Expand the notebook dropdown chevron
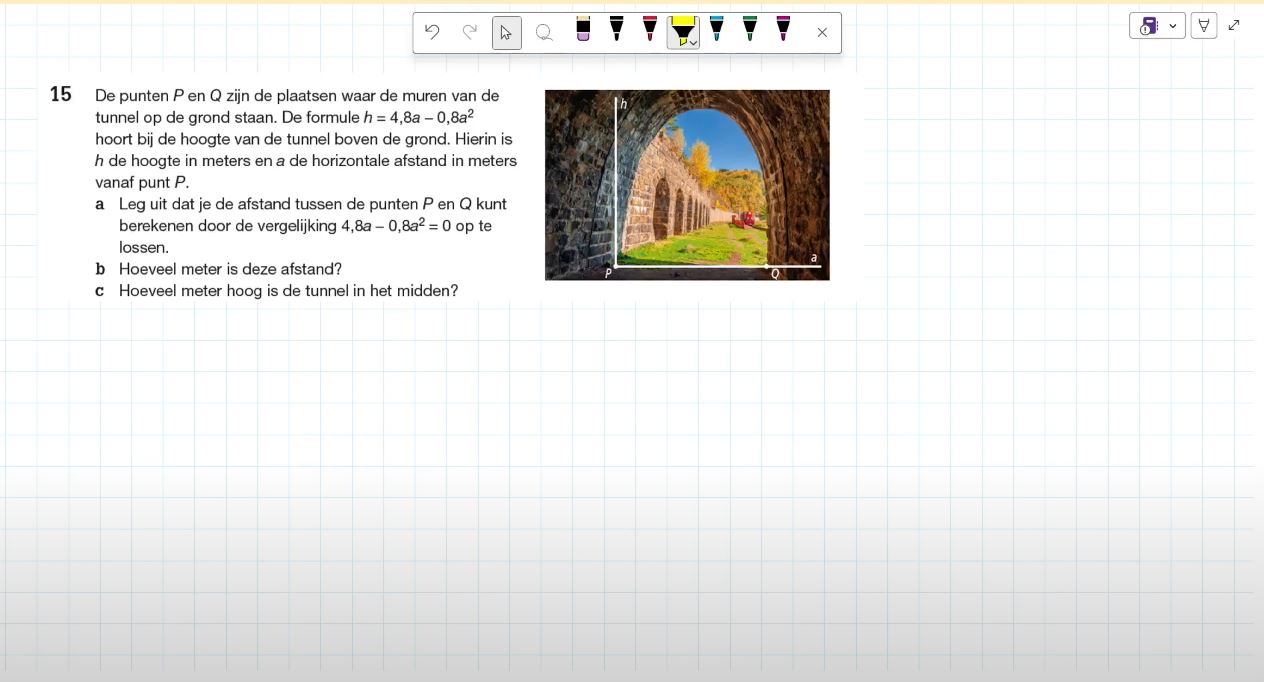 click(1173, 26)
